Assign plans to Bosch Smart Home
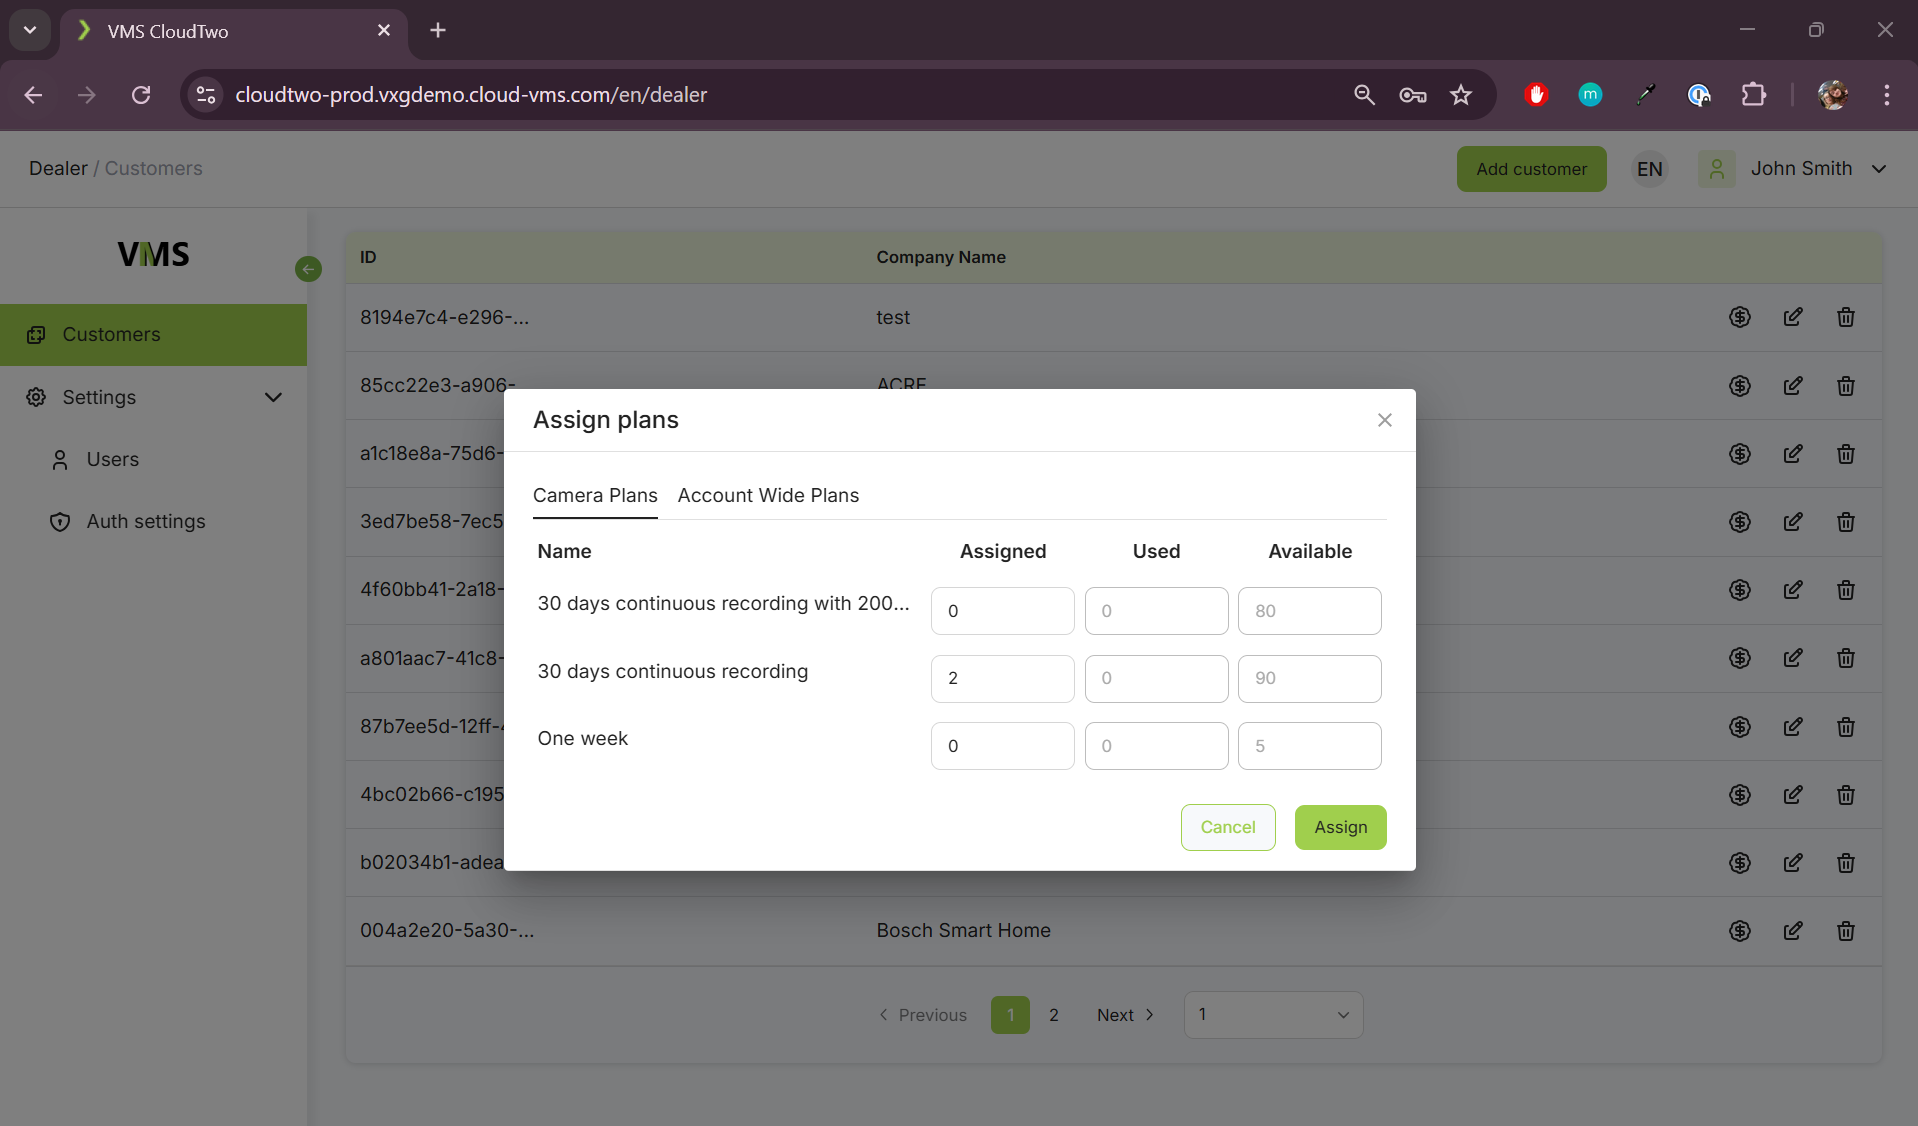1918x1126 pixels. click(x=1740, y=931)
